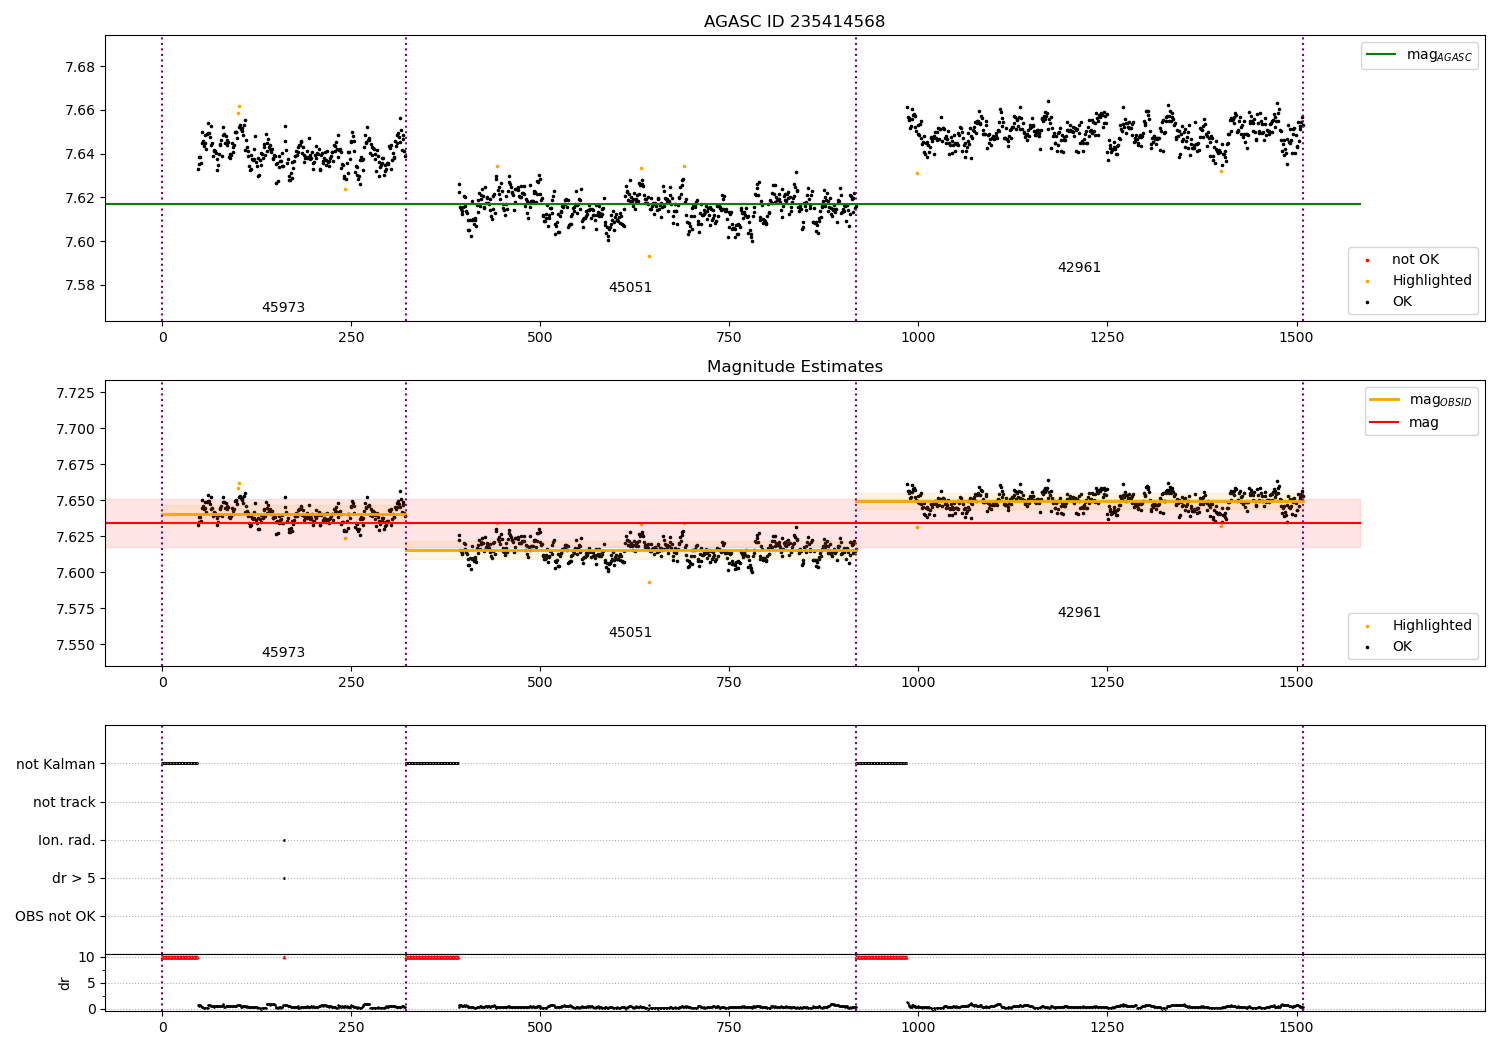This screenshot has width=1500, height=1050.
Task: Click 'Highlighted' in the Magnitude Estimates legend
Action: point(1431,626)
